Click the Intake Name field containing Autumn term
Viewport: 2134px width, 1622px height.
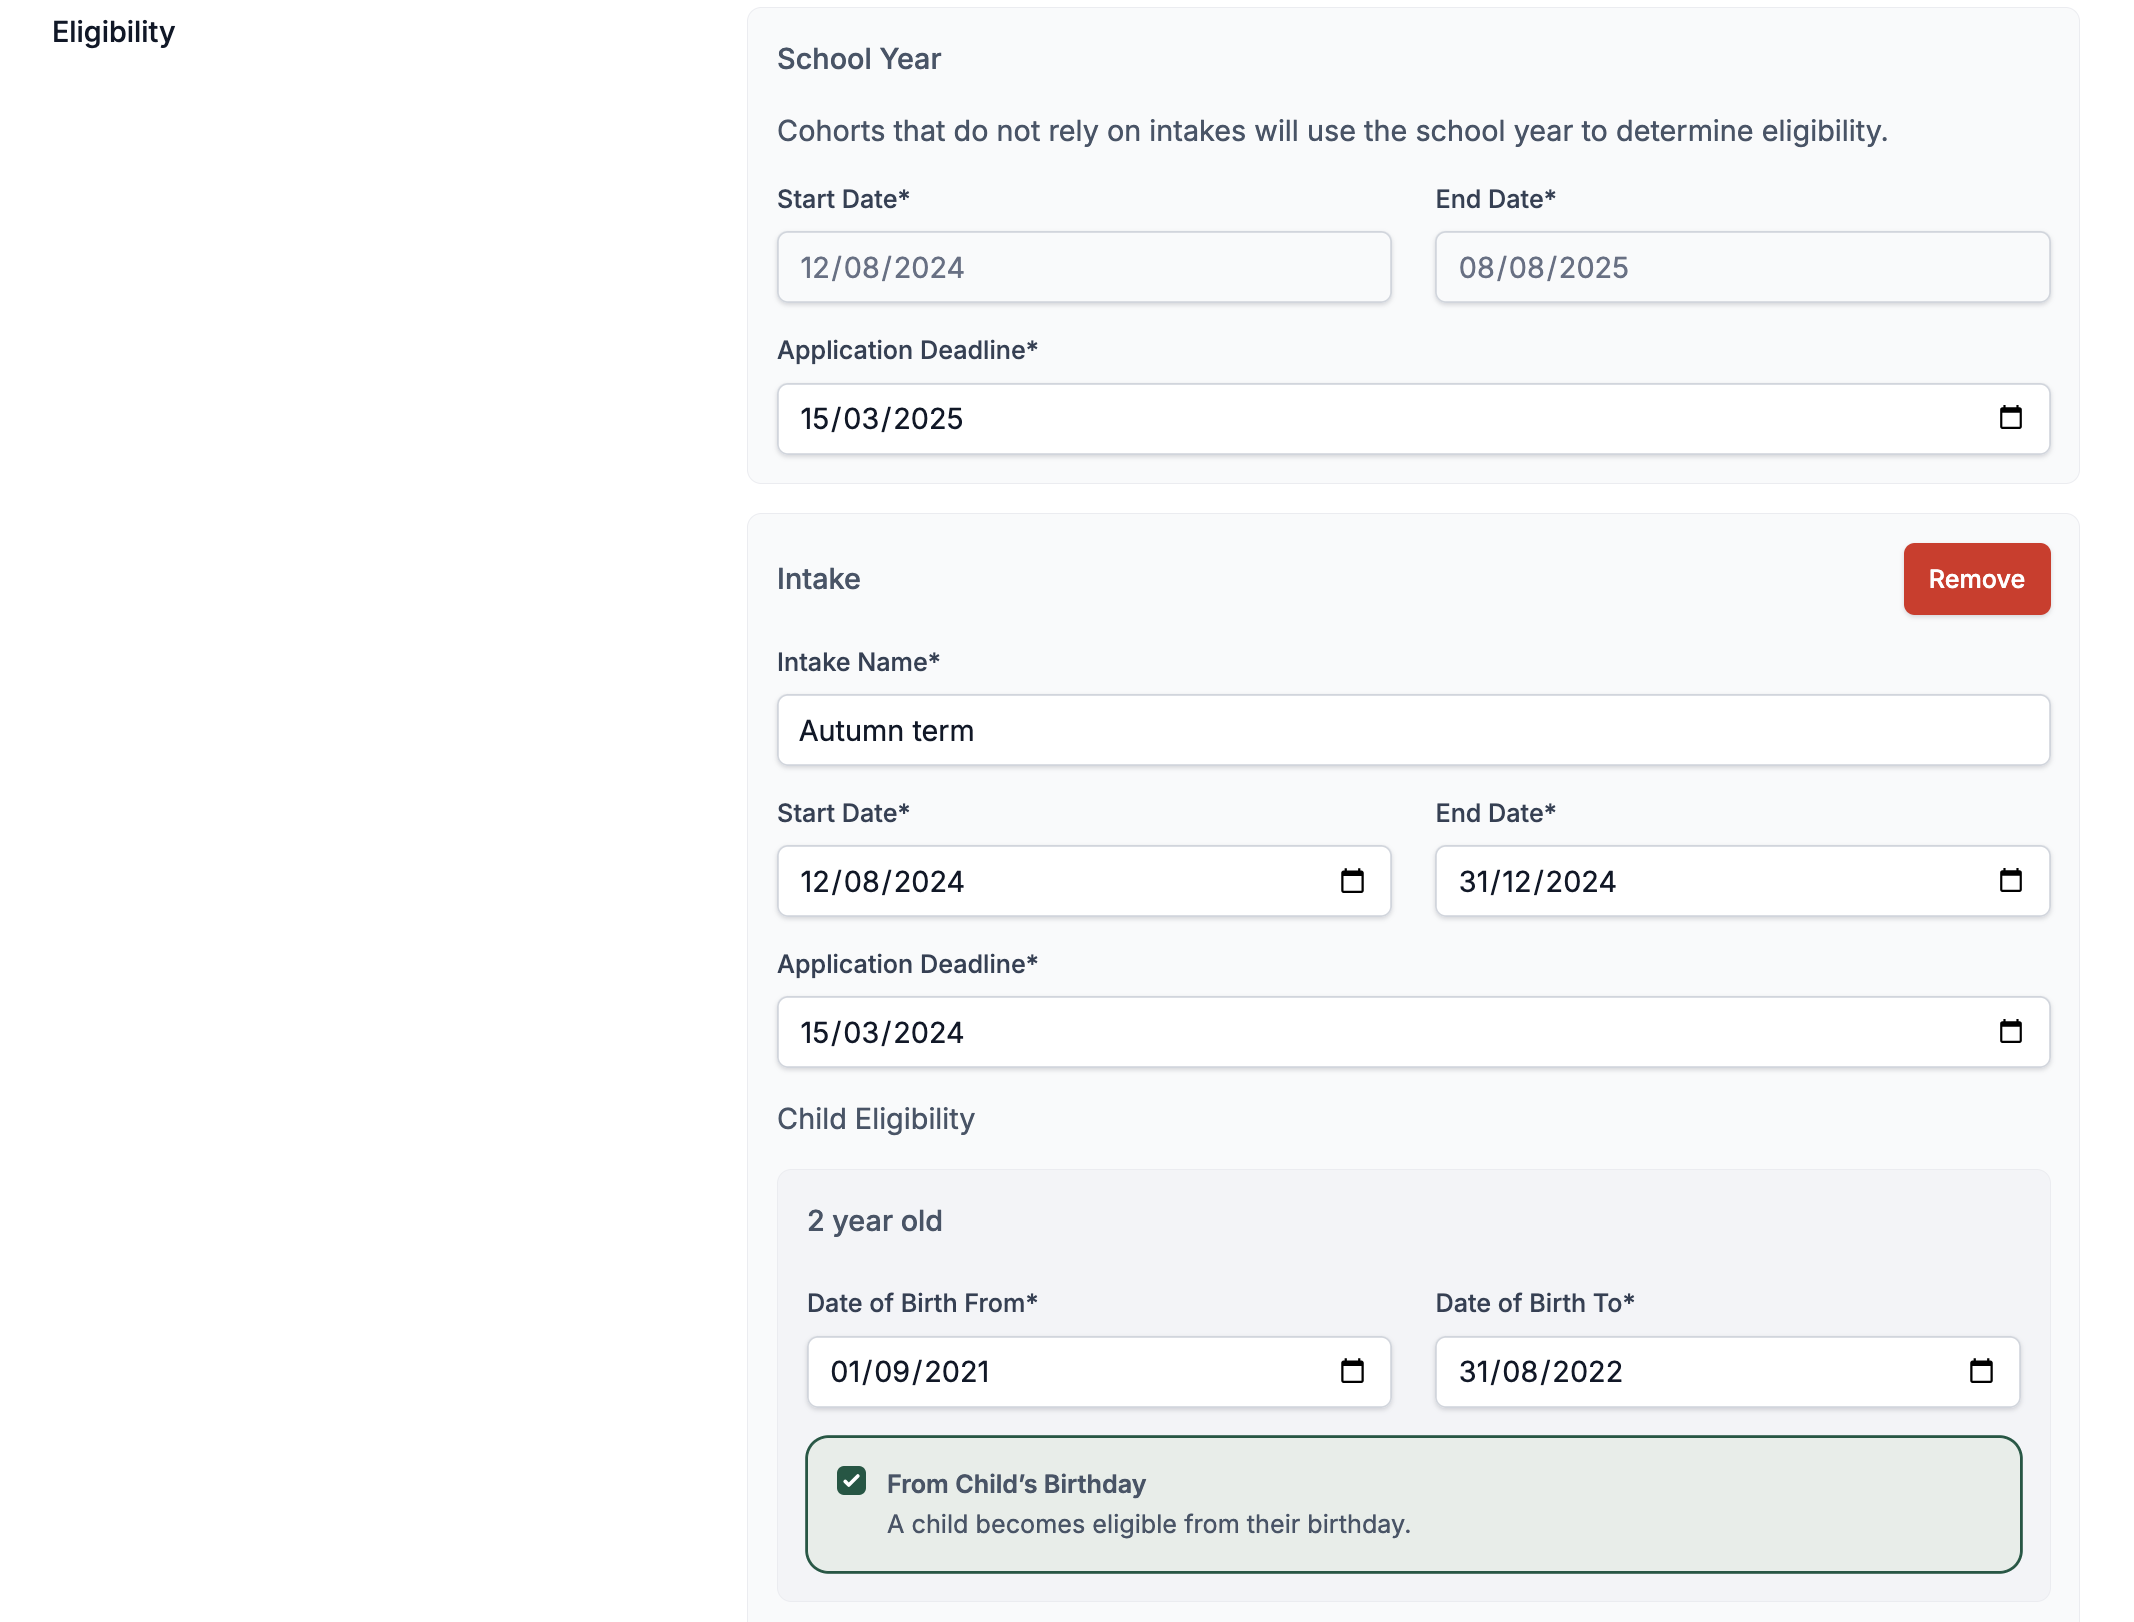[x=1413, y=731]
